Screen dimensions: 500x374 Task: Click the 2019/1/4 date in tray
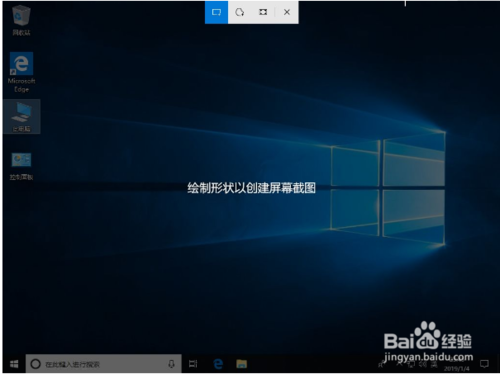click(x=456, y=369)
